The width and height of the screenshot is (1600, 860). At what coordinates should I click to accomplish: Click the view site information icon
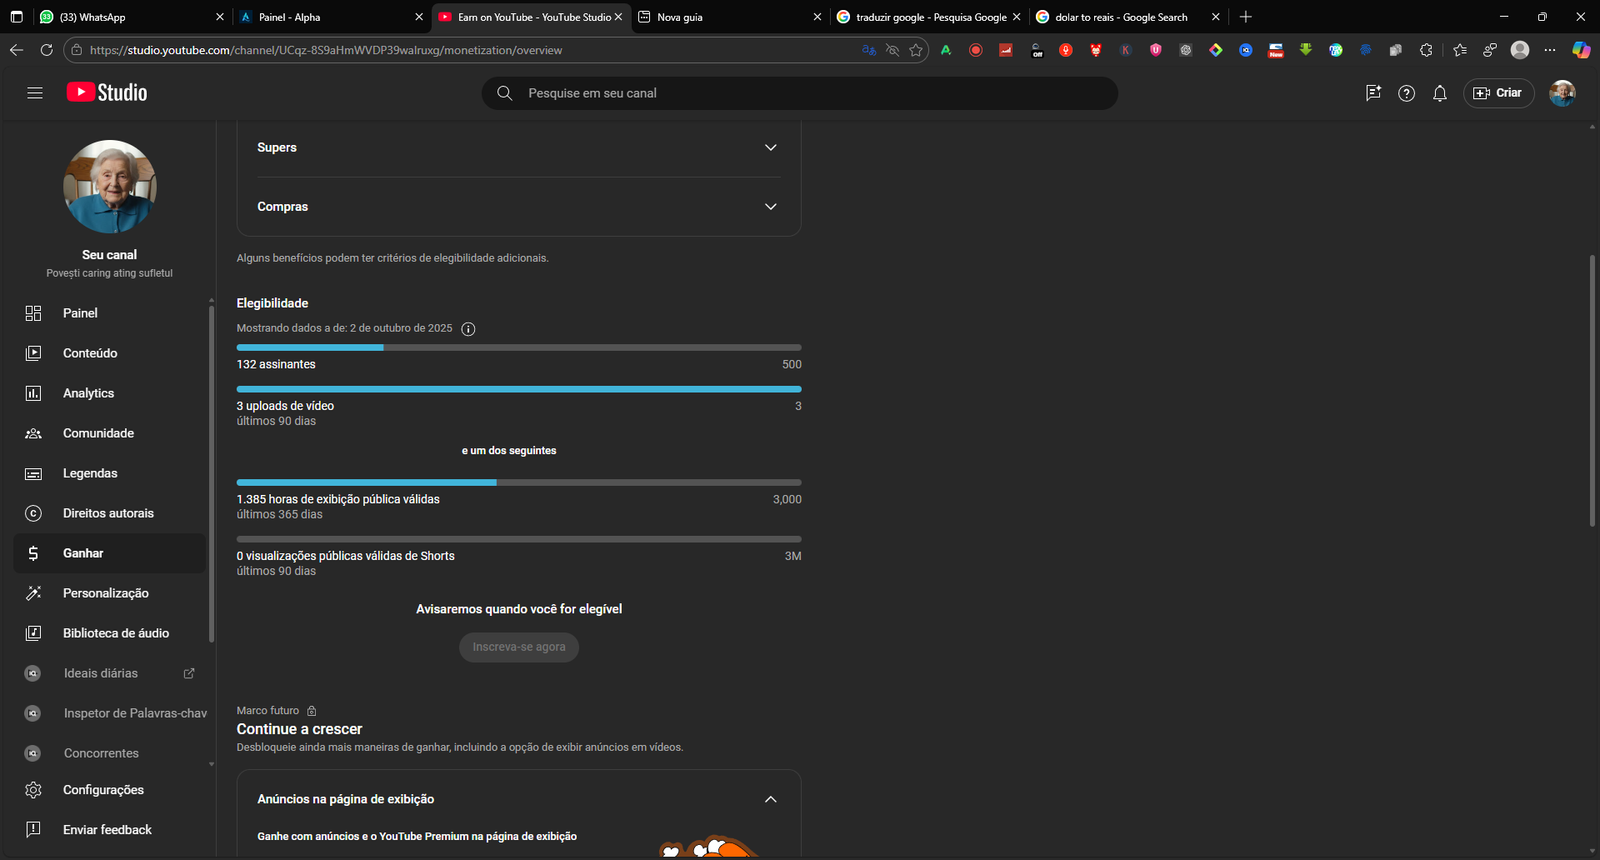(x=77, y=50)
